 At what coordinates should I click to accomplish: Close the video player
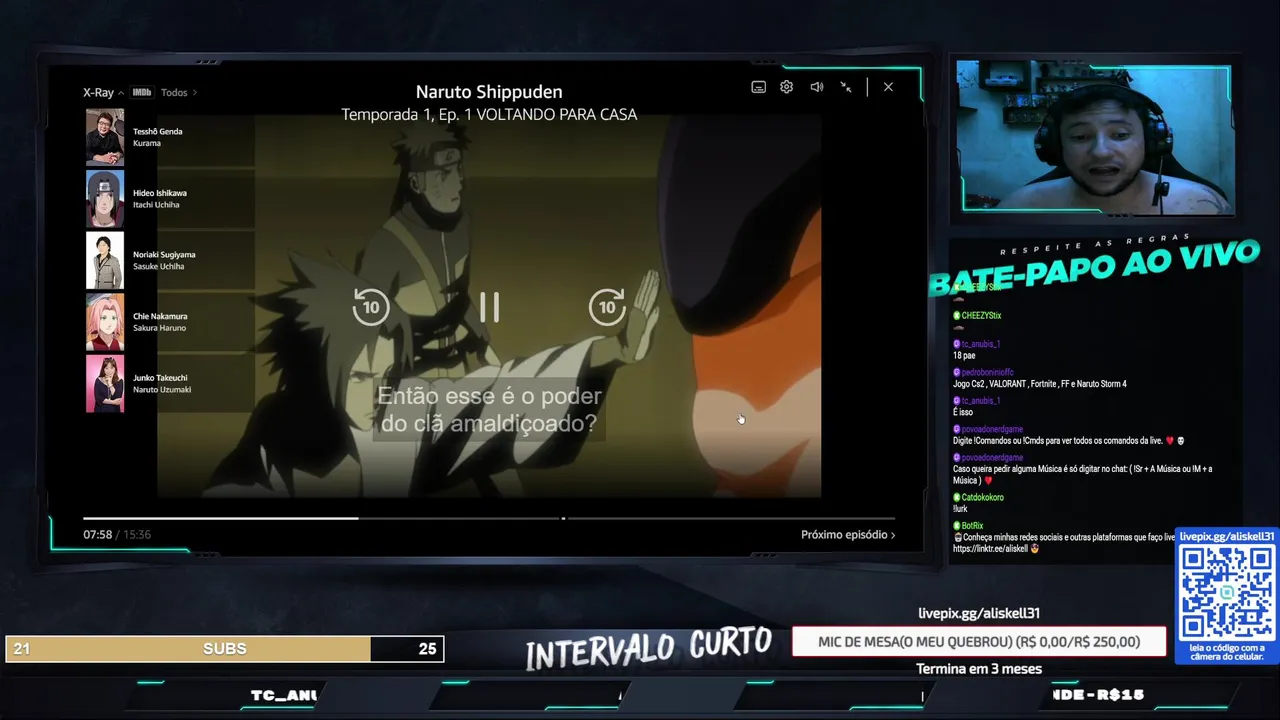pyautogui.click(x=888, y=87)
